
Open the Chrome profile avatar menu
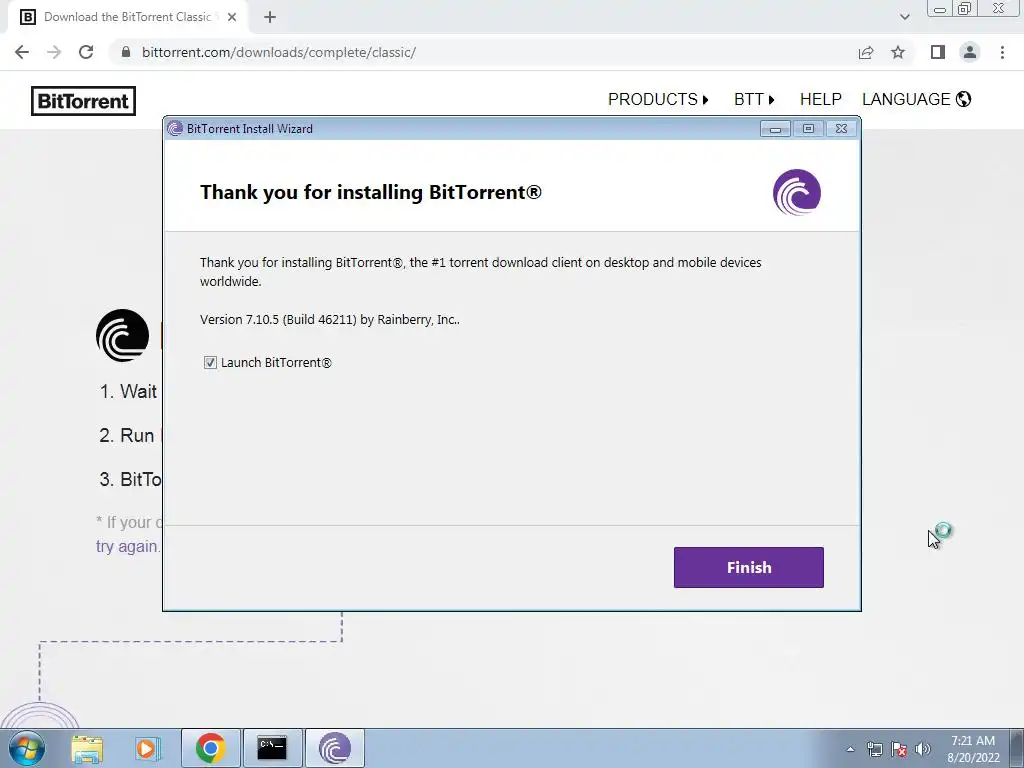[970, 52]
